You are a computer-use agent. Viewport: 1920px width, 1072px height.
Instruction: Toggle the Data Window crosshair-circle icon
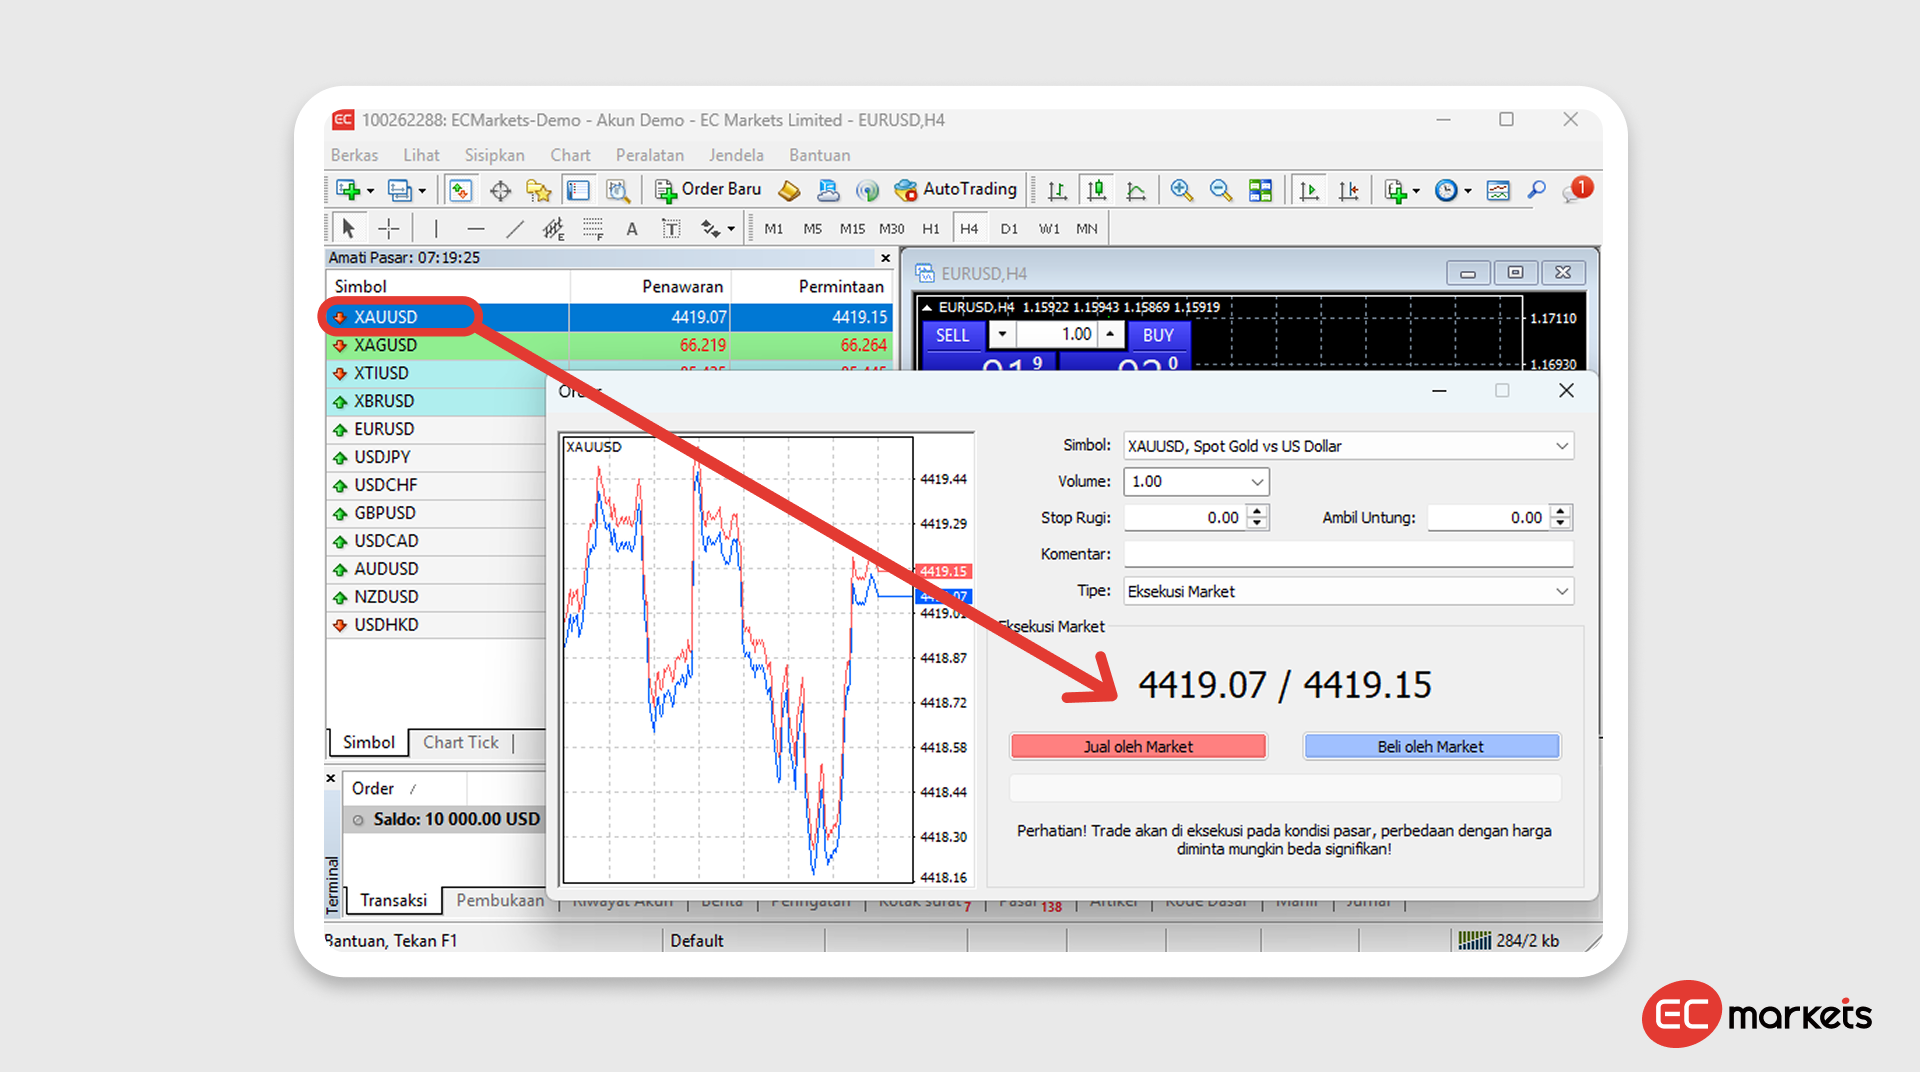(500, 190)
